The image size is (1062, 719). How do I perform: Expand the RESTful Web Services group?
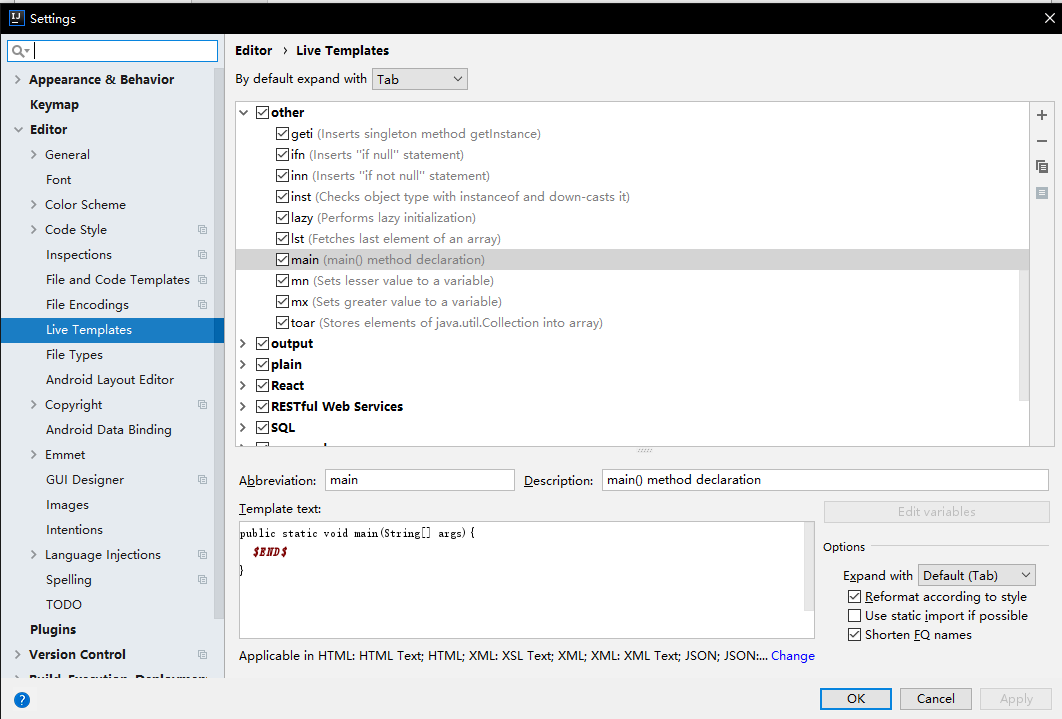coord(243,406)
